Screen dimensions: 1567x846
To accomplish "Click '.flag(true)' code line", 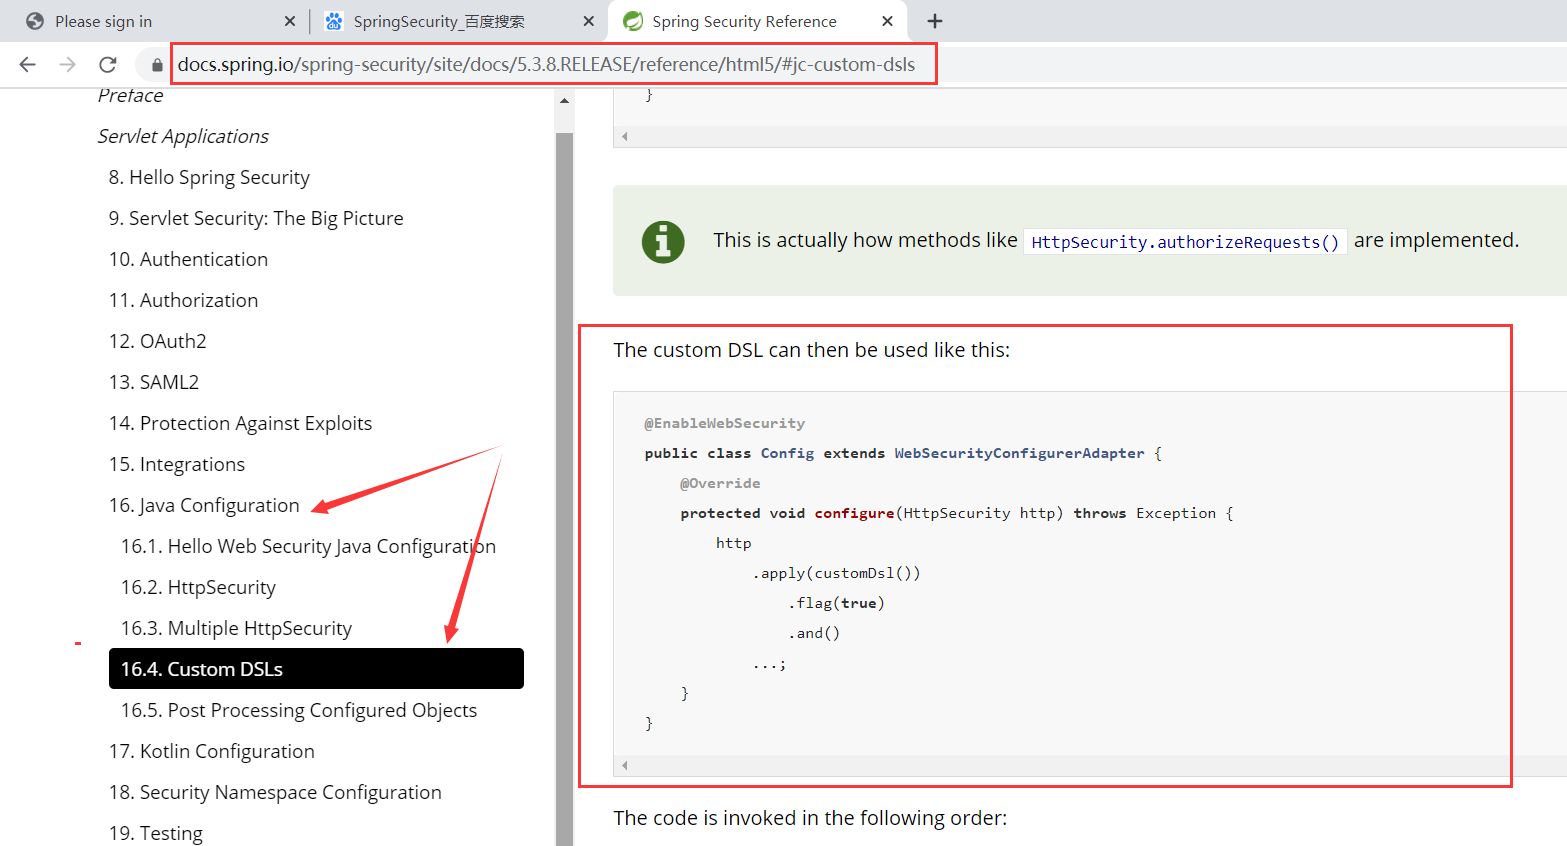I will pyautogui.click(x=836, y=603).
